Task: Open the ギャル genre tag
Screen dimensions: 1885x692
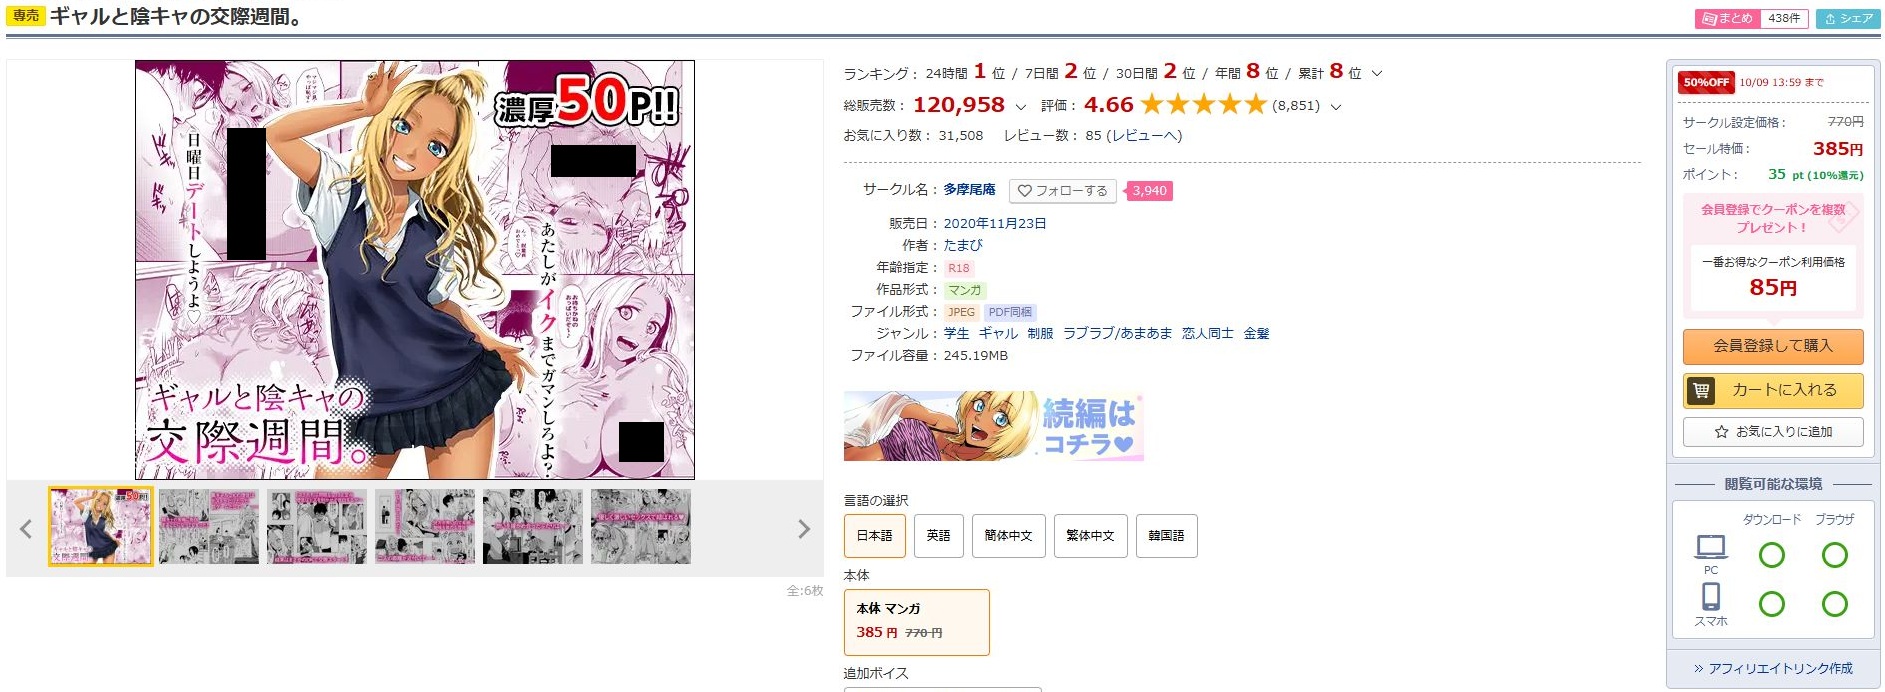Action: coord(998,333)
